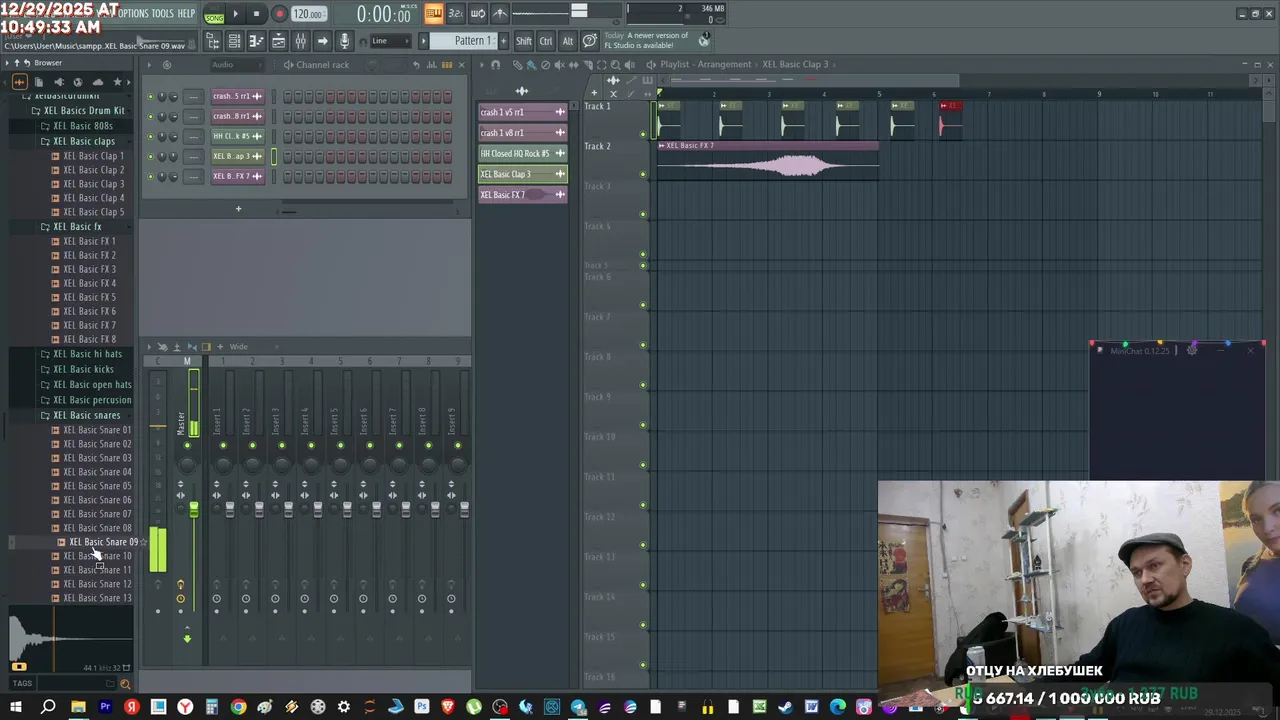This screenshot has height=720, width=1280.
Task: Mute the HH Cl..k #5 channel
Action: pos(150,137)
